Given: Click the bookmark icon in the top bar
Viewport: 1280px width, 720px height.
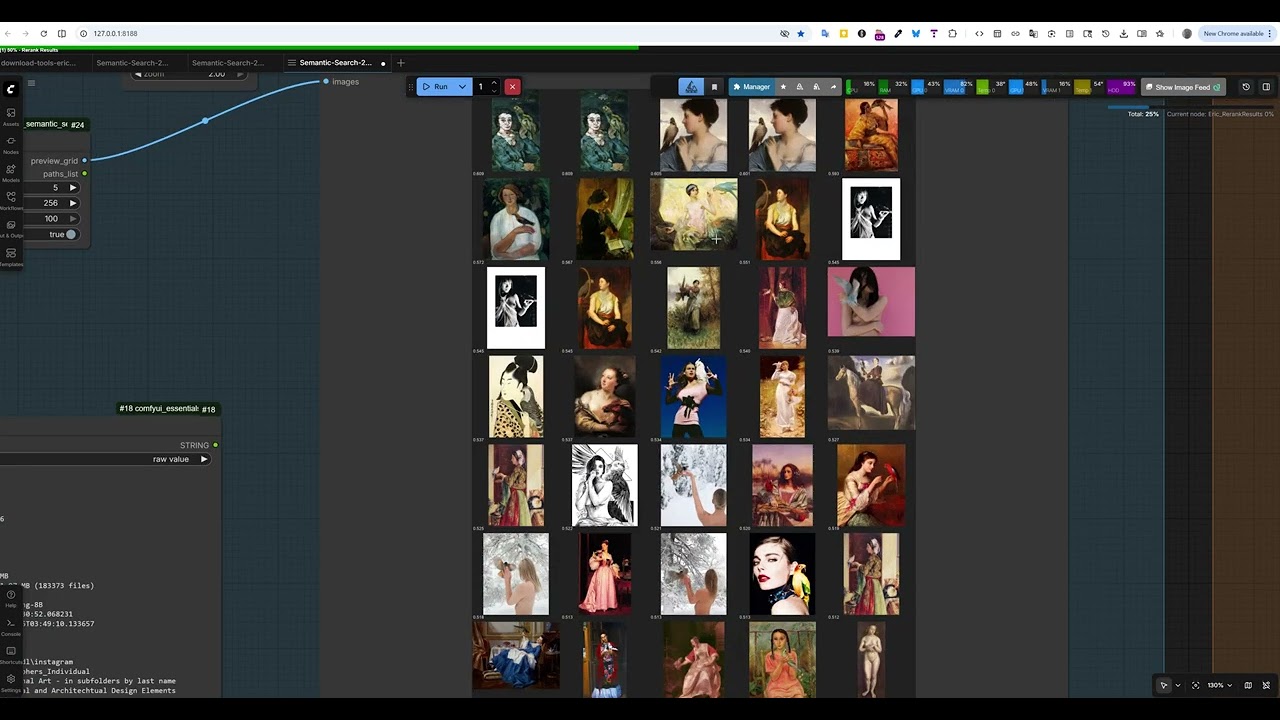Looking at the screenshot, I should pos(714,87).
